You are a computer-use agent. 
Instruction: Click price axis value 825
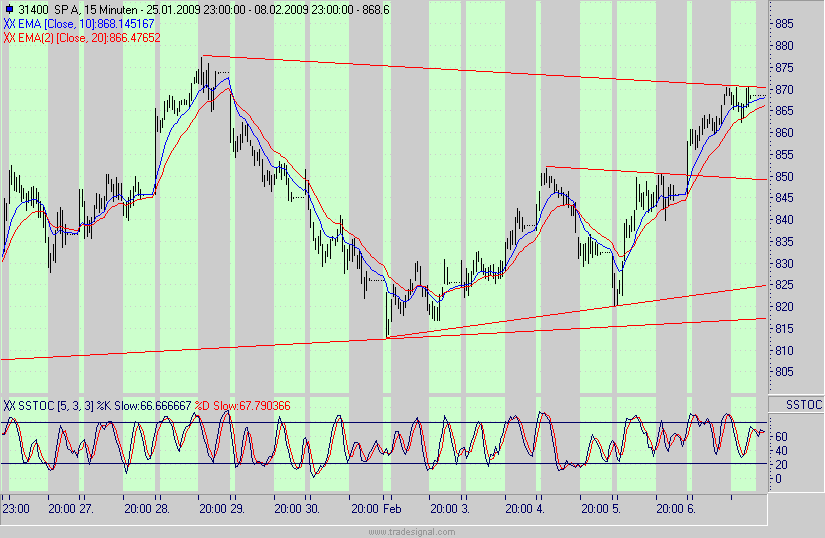(x=784, y=285)
